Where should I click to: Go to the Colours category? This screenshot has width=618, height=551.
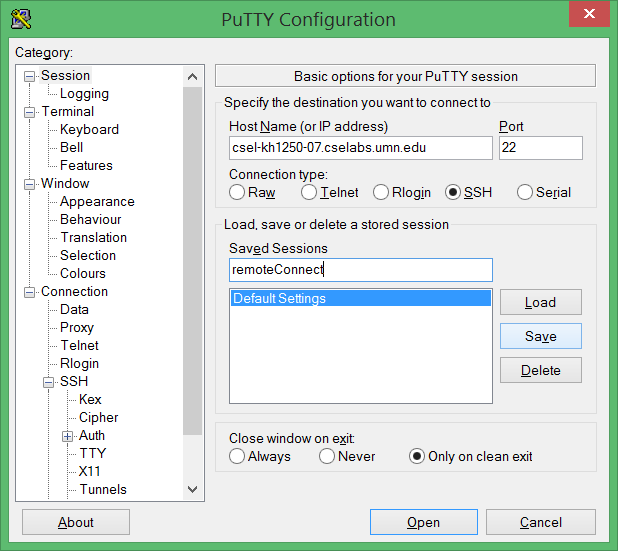(83, 273)
